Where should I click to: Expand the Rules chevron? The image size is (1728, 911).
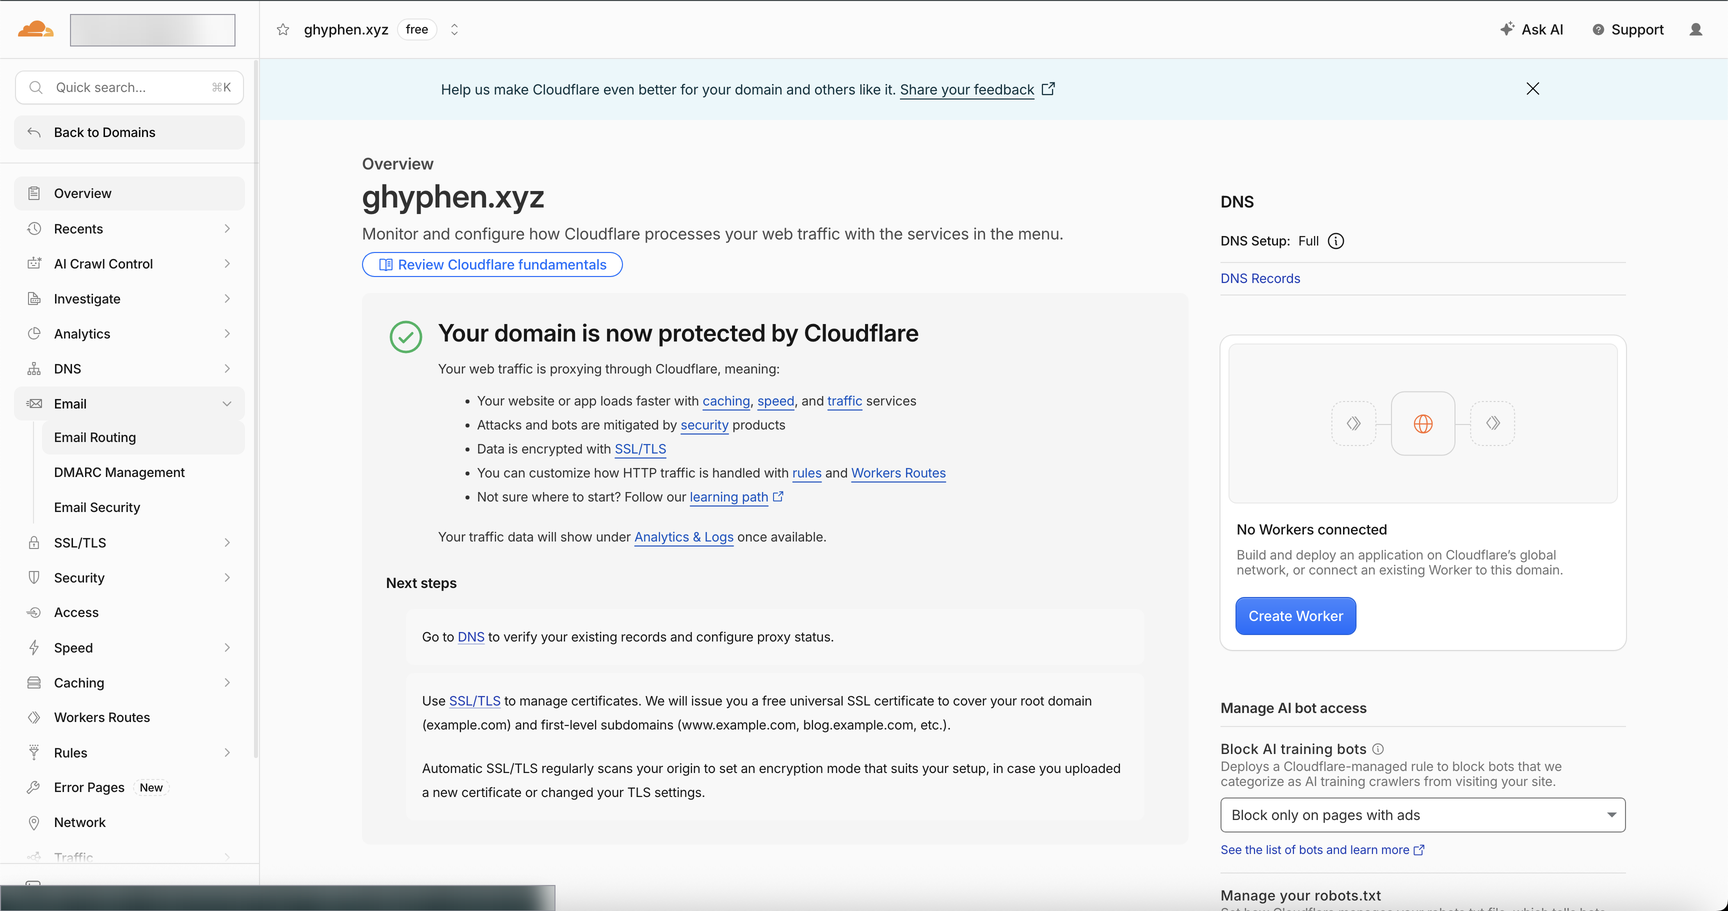pyautogui.click(x=227, y=753)
